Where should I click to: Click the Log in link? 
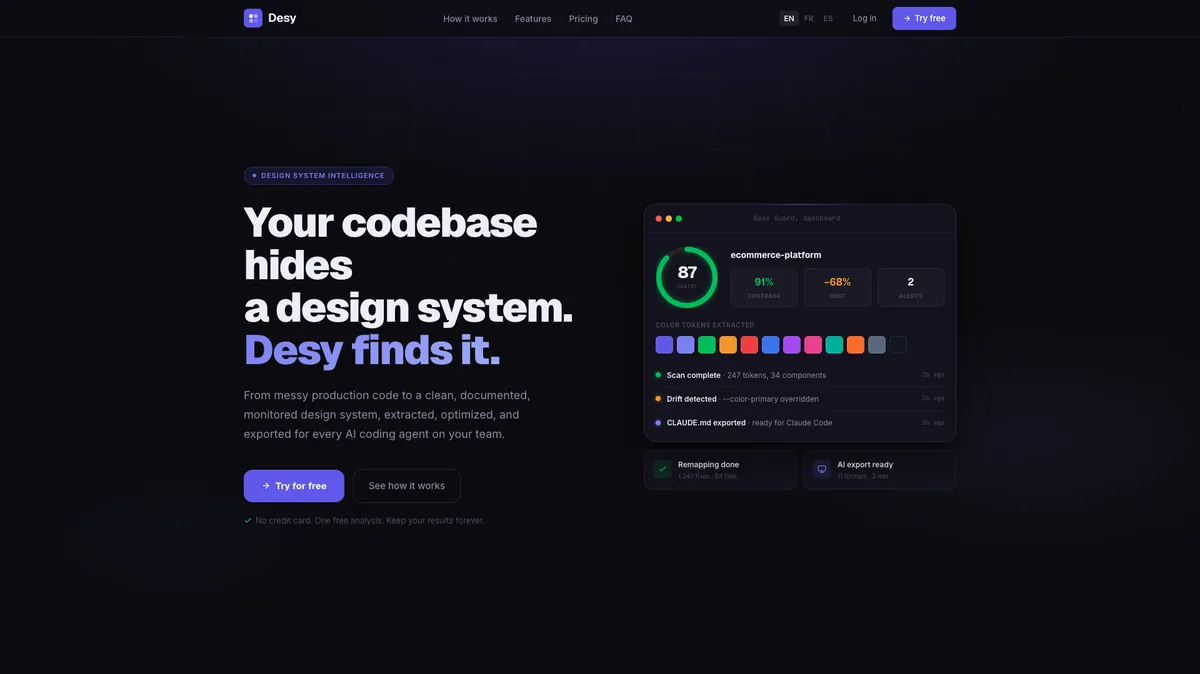pyautogui.click(x=864, y=18)
